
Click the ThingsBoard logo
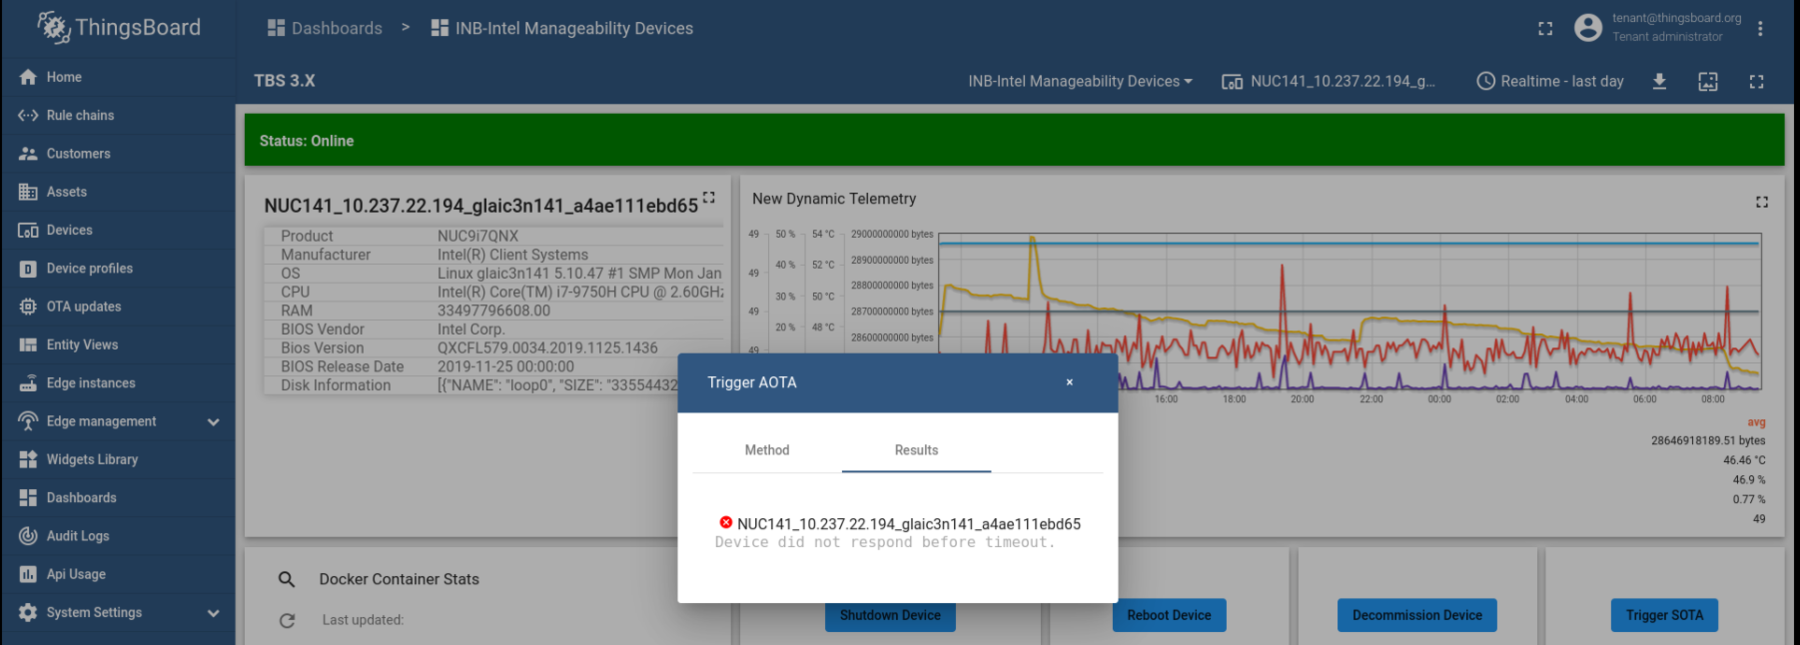click(119, 27)
